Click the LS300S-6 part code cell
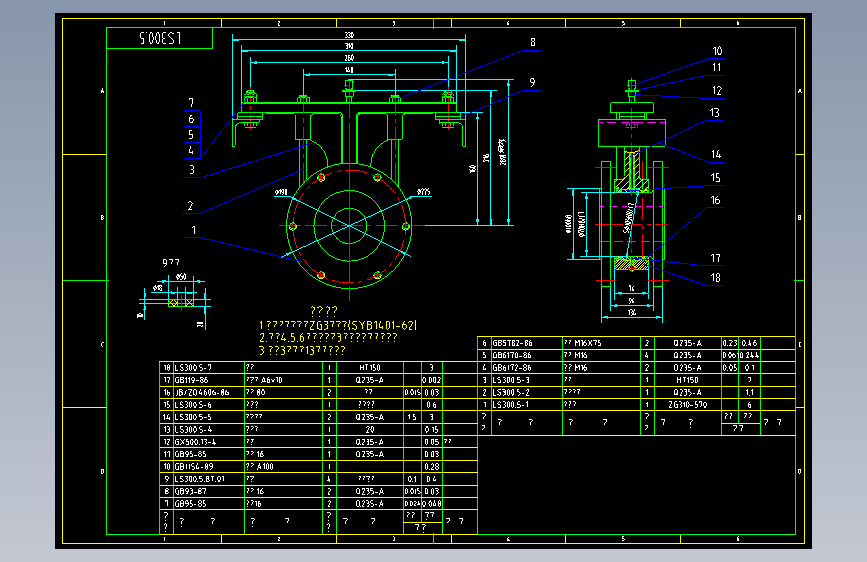 click(x=208, y=405)
